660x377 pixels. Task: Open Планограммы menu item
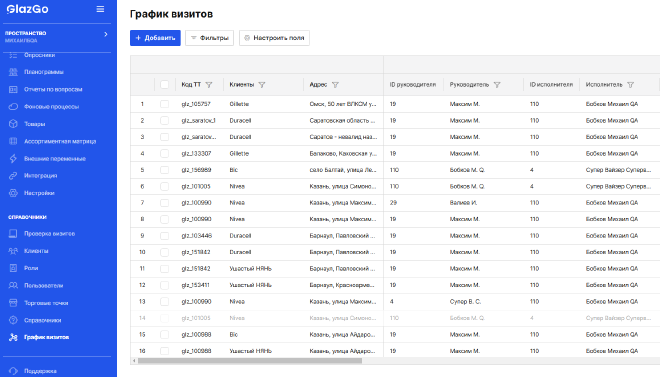[44, 72]
